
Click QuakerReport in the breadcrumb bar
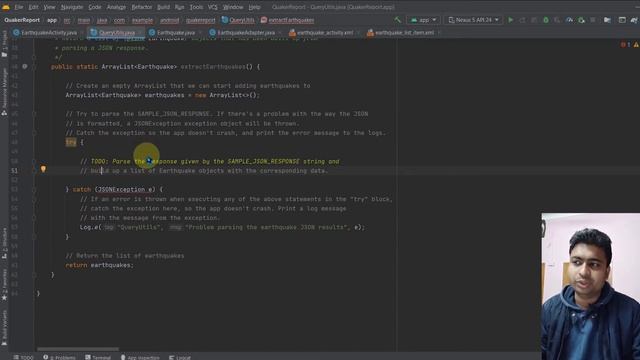[22, 20]
